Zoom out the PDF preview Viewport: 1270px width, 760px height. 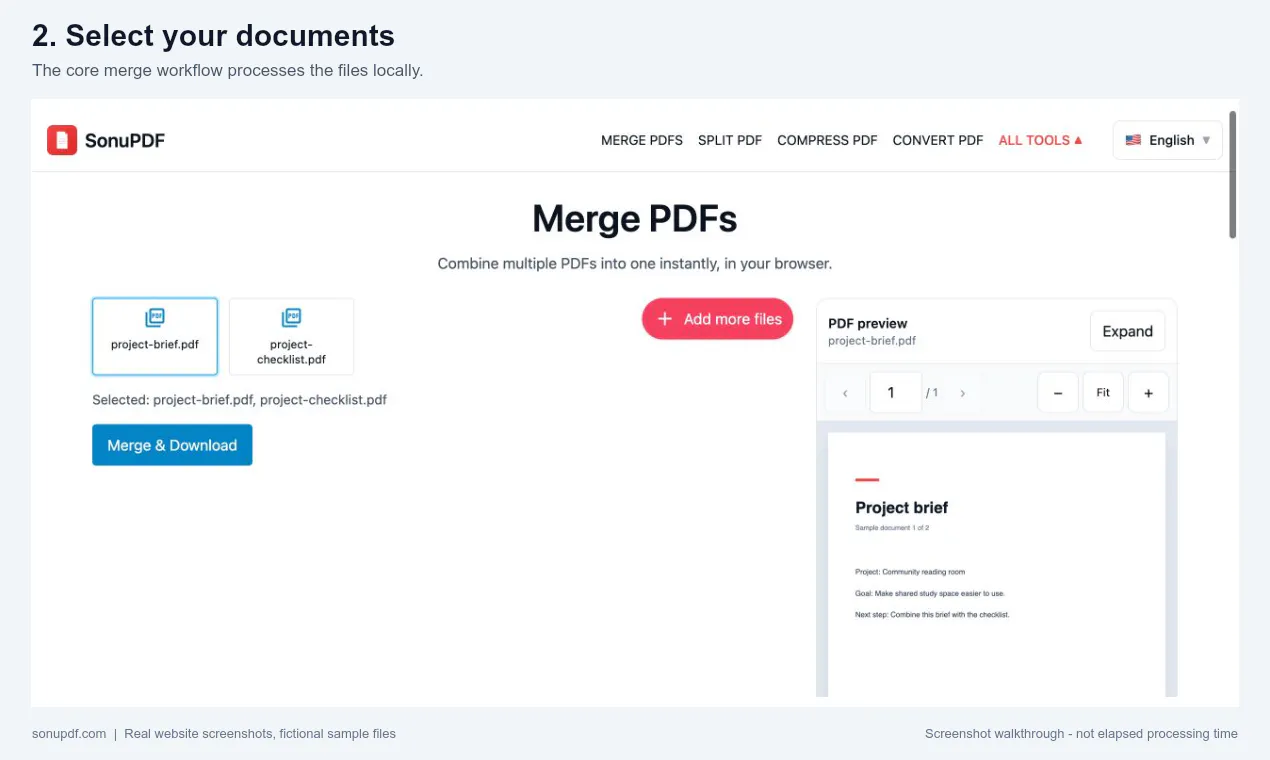click(1058, 393)
